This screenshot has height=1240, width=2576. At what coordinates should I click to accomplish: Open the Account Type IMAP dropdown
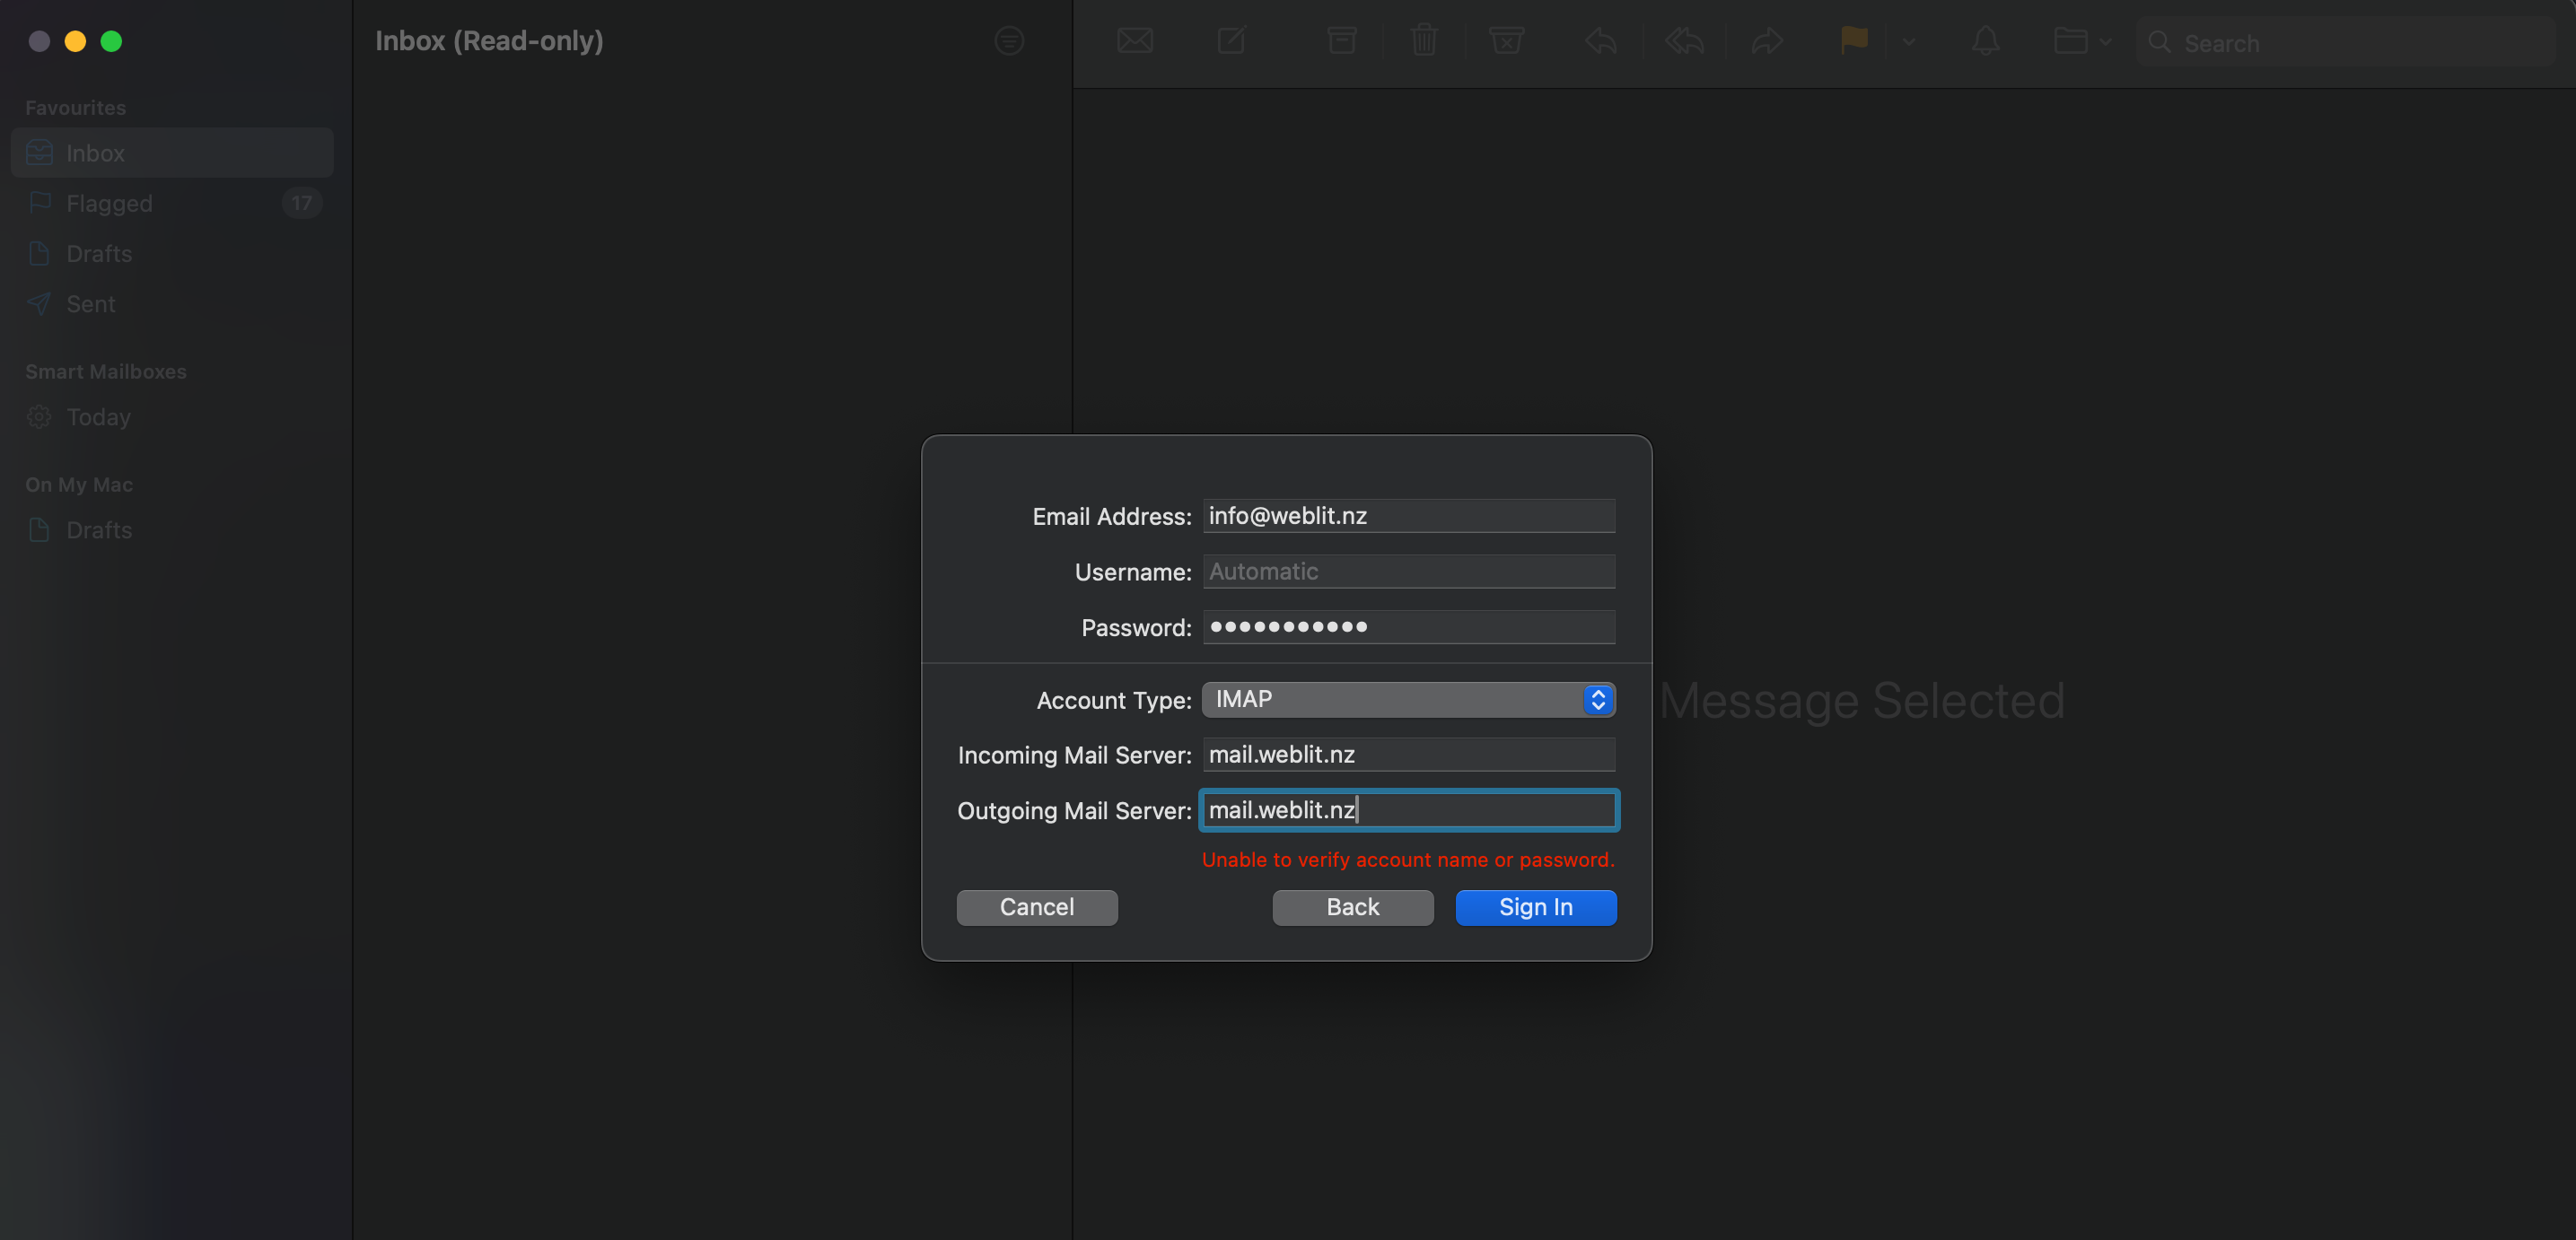click(1408, 700)
